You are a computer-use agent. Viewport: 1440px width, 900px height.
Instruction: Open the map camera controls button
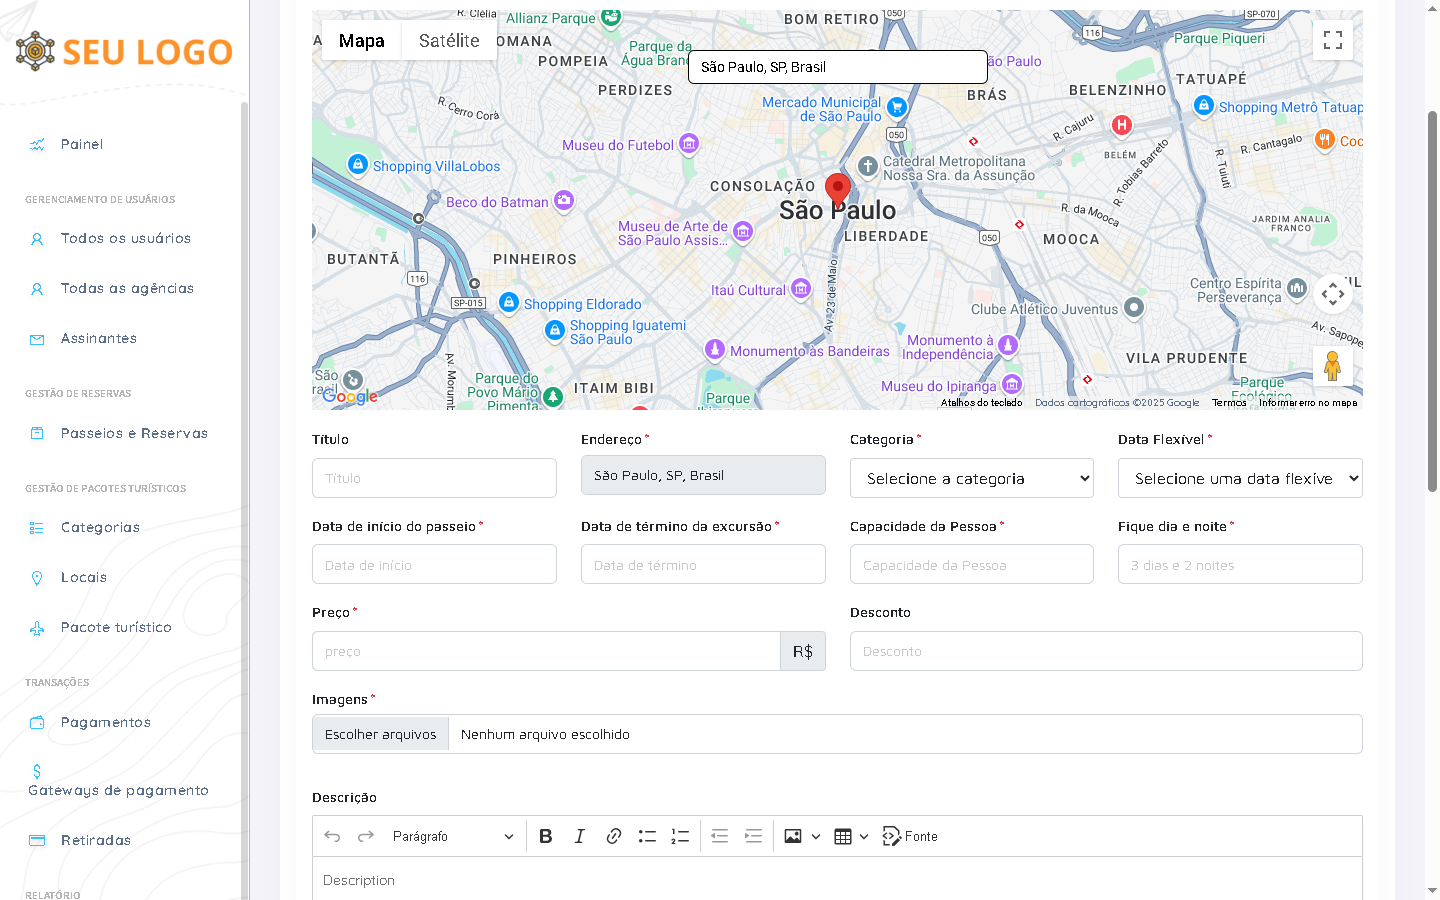click(x=1332, y=294)
